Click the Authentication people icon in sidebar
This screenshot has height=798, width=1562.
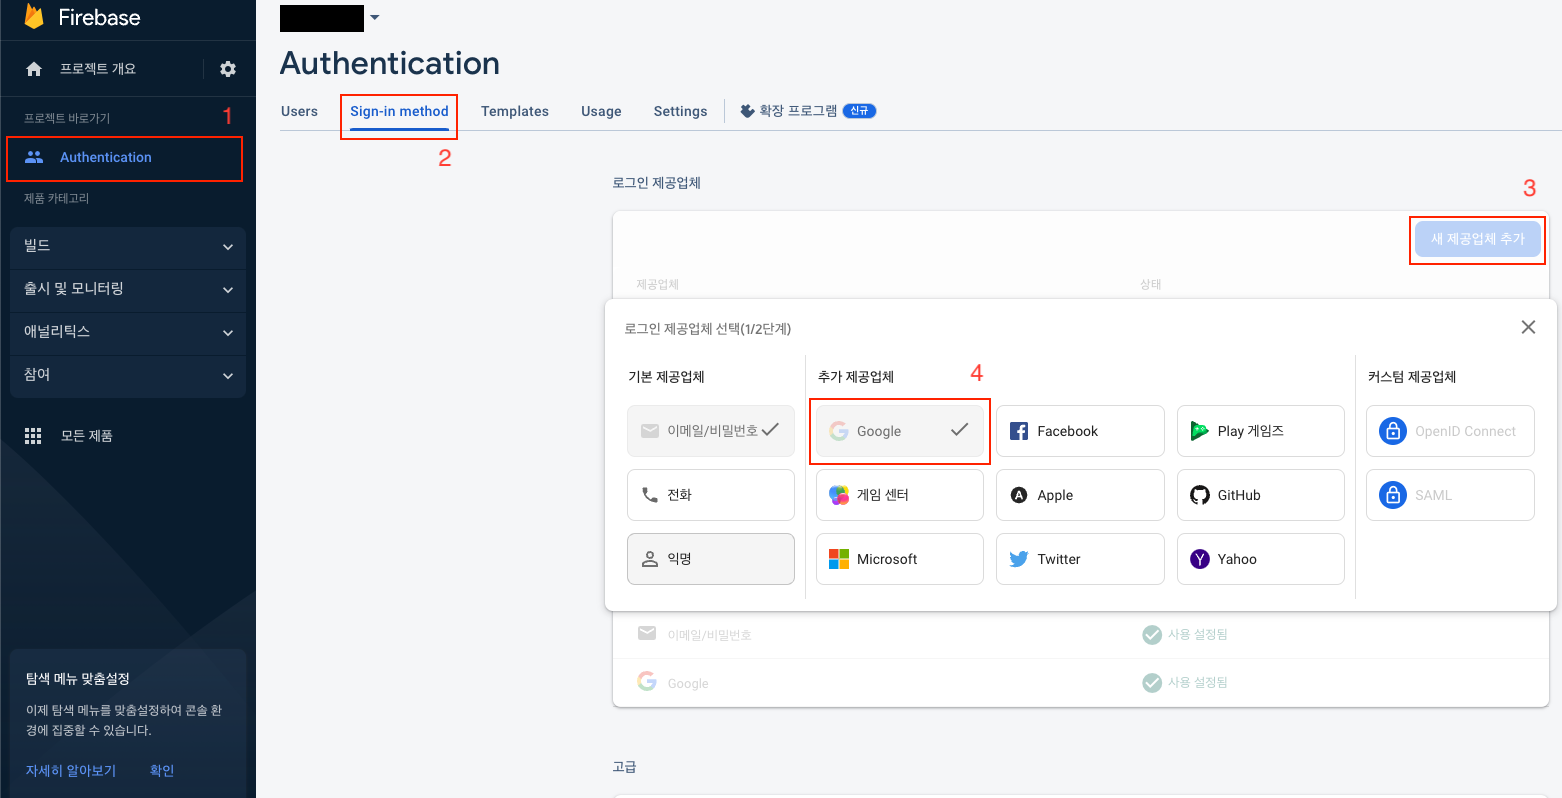coord(34,157)
